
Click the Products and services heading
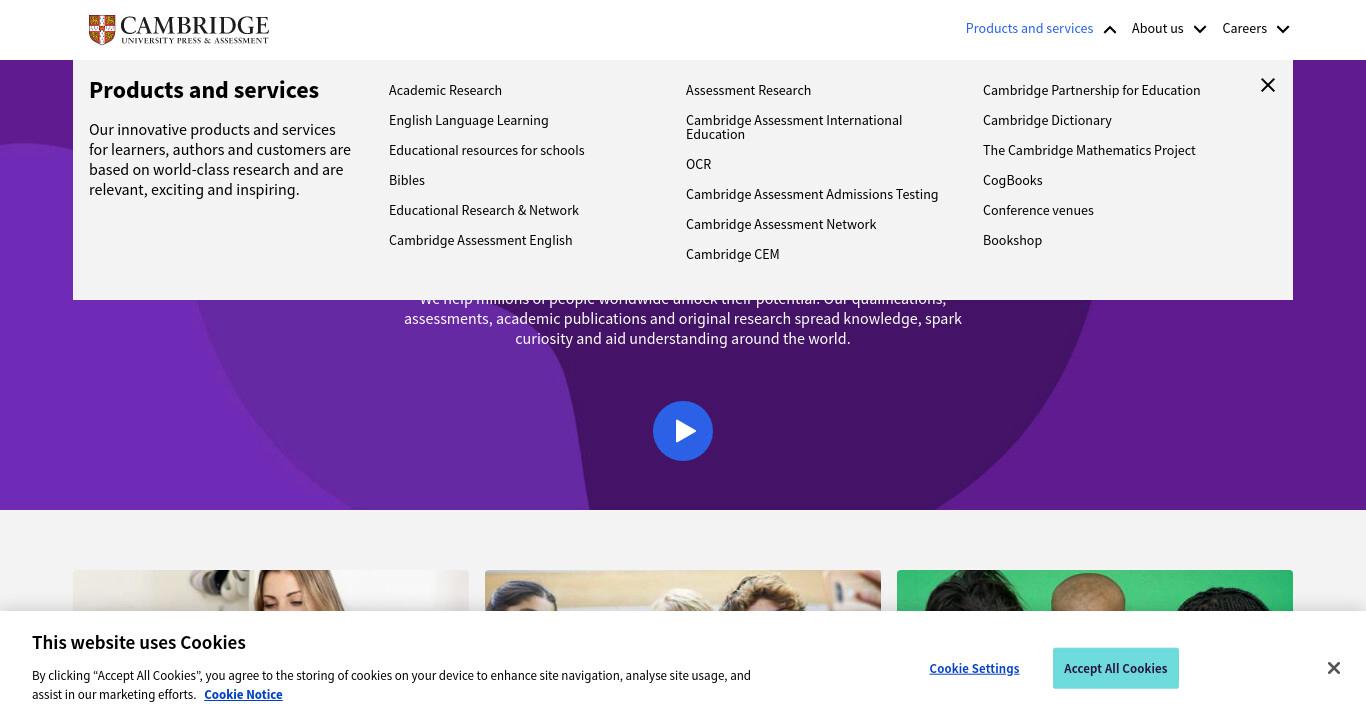(x=204, y=90)
